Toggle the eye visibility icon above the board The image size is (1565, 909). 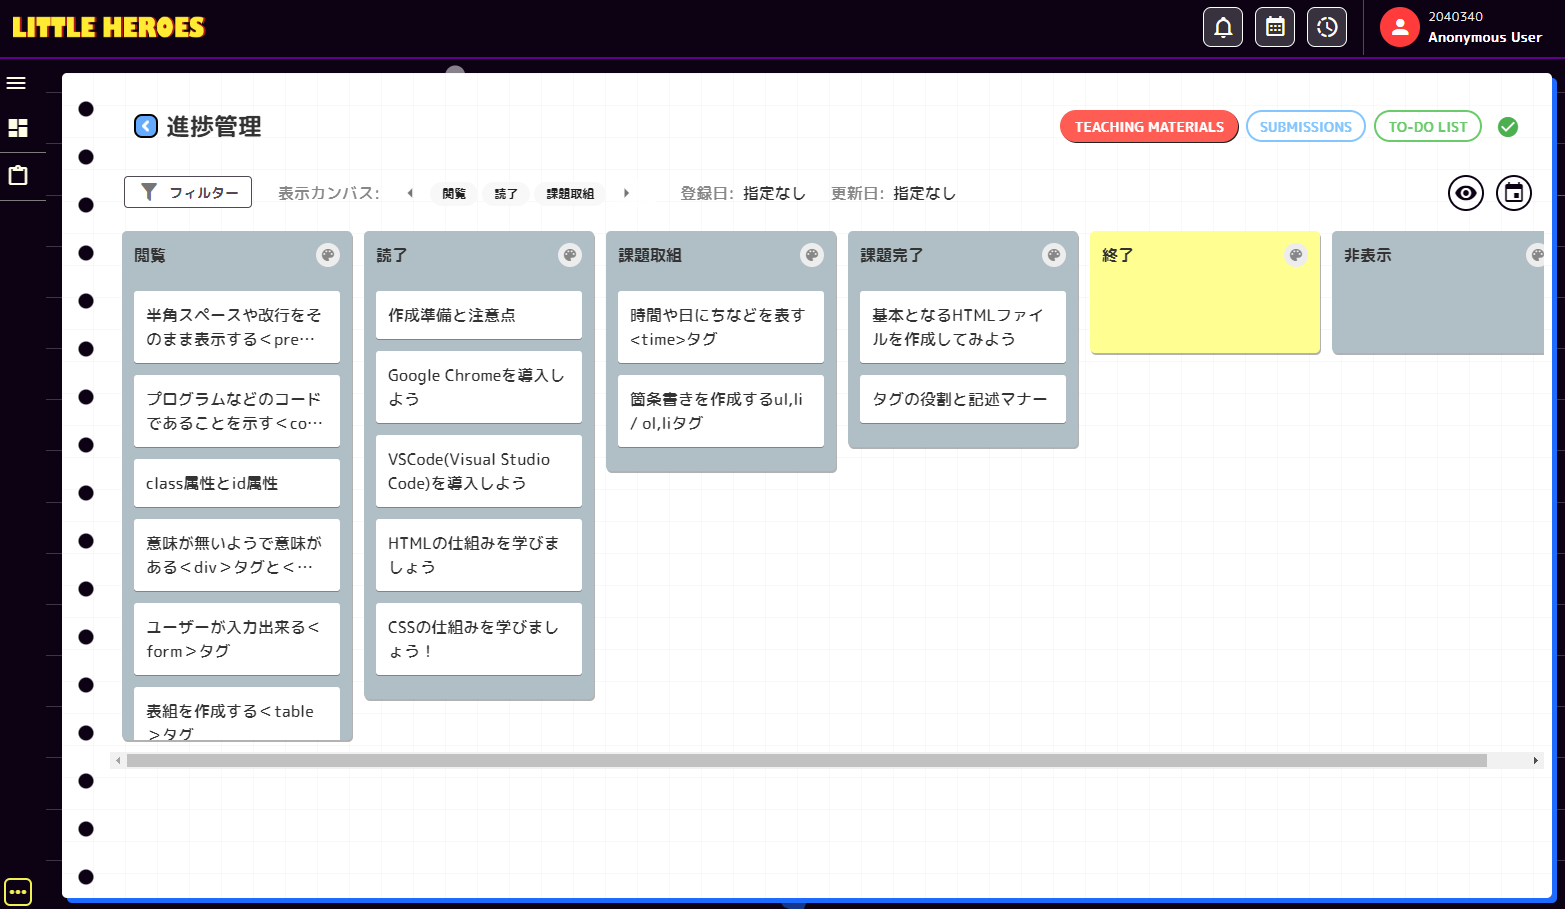point(1465,193)
